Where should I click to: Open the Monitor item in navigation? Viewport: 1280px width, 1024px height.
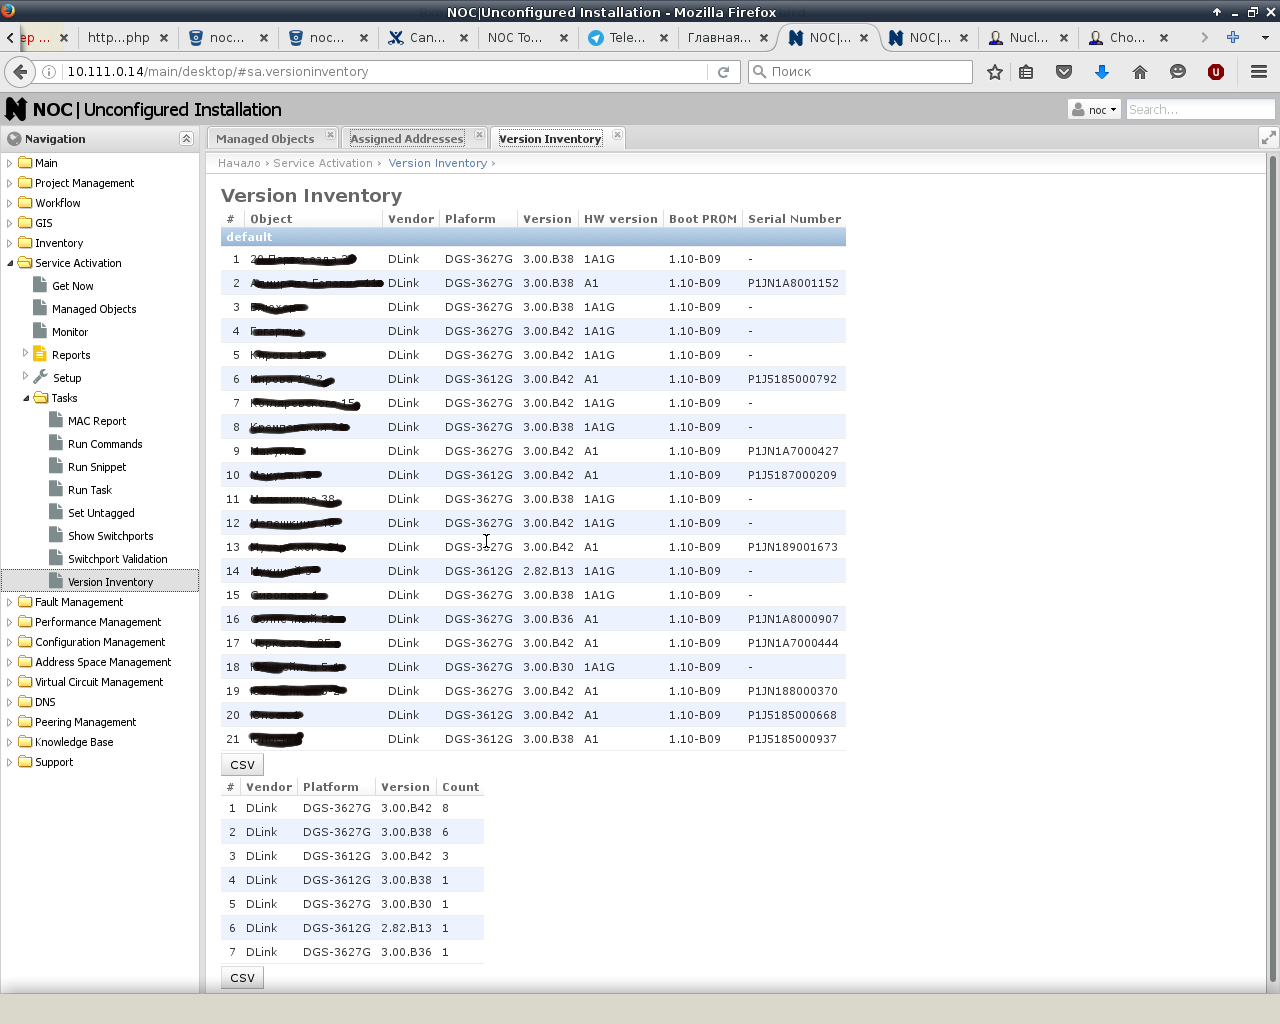click(70, 332)
